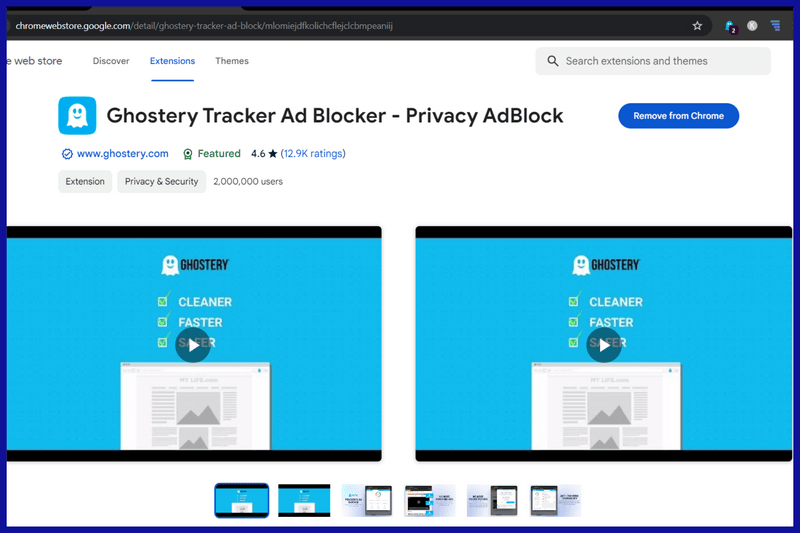This screenshot has height=533, width=800.
Task: Play the first Ghostery promo video
Action: (x=193, y=345)
